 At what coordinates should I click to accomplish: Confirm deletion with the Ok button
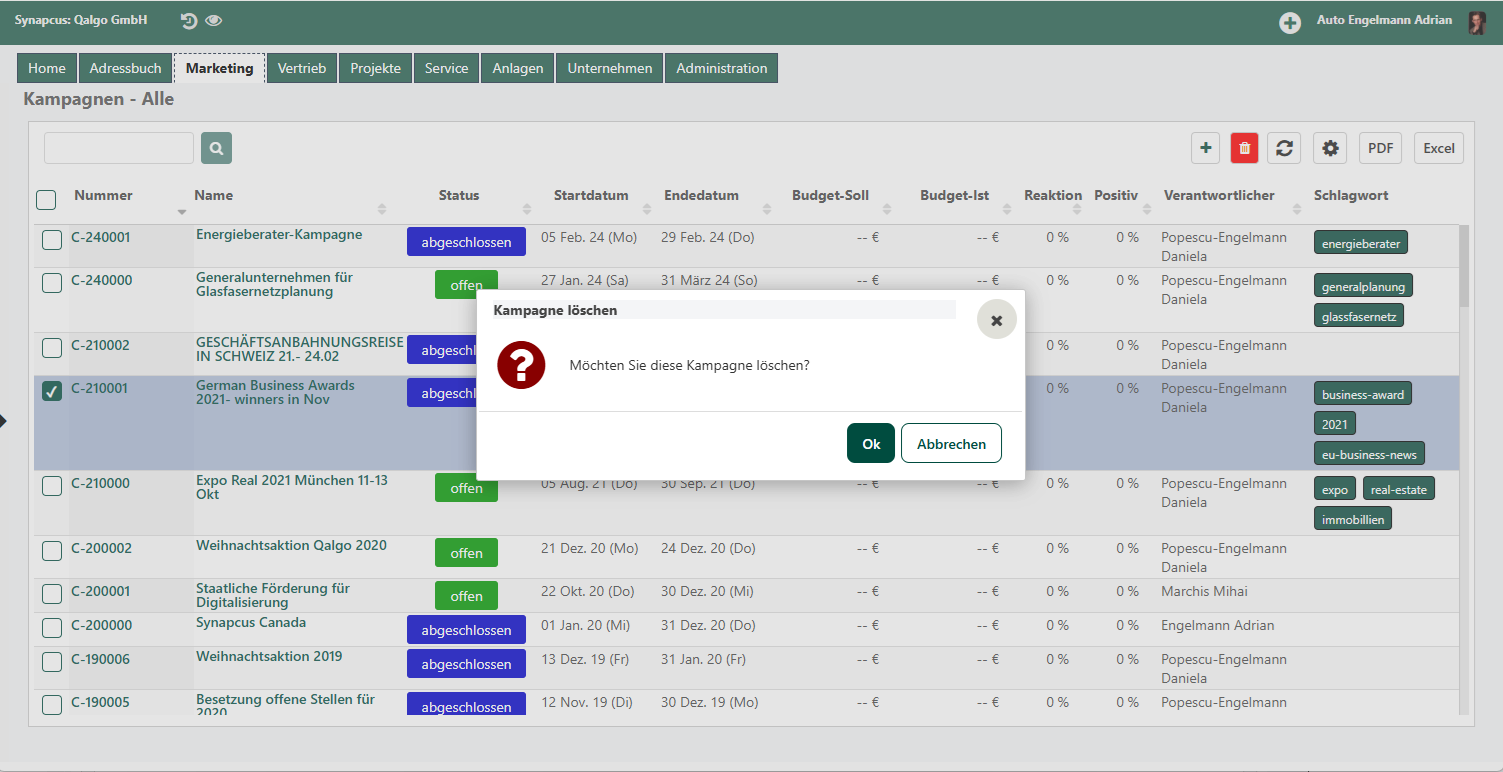[871, 443]
